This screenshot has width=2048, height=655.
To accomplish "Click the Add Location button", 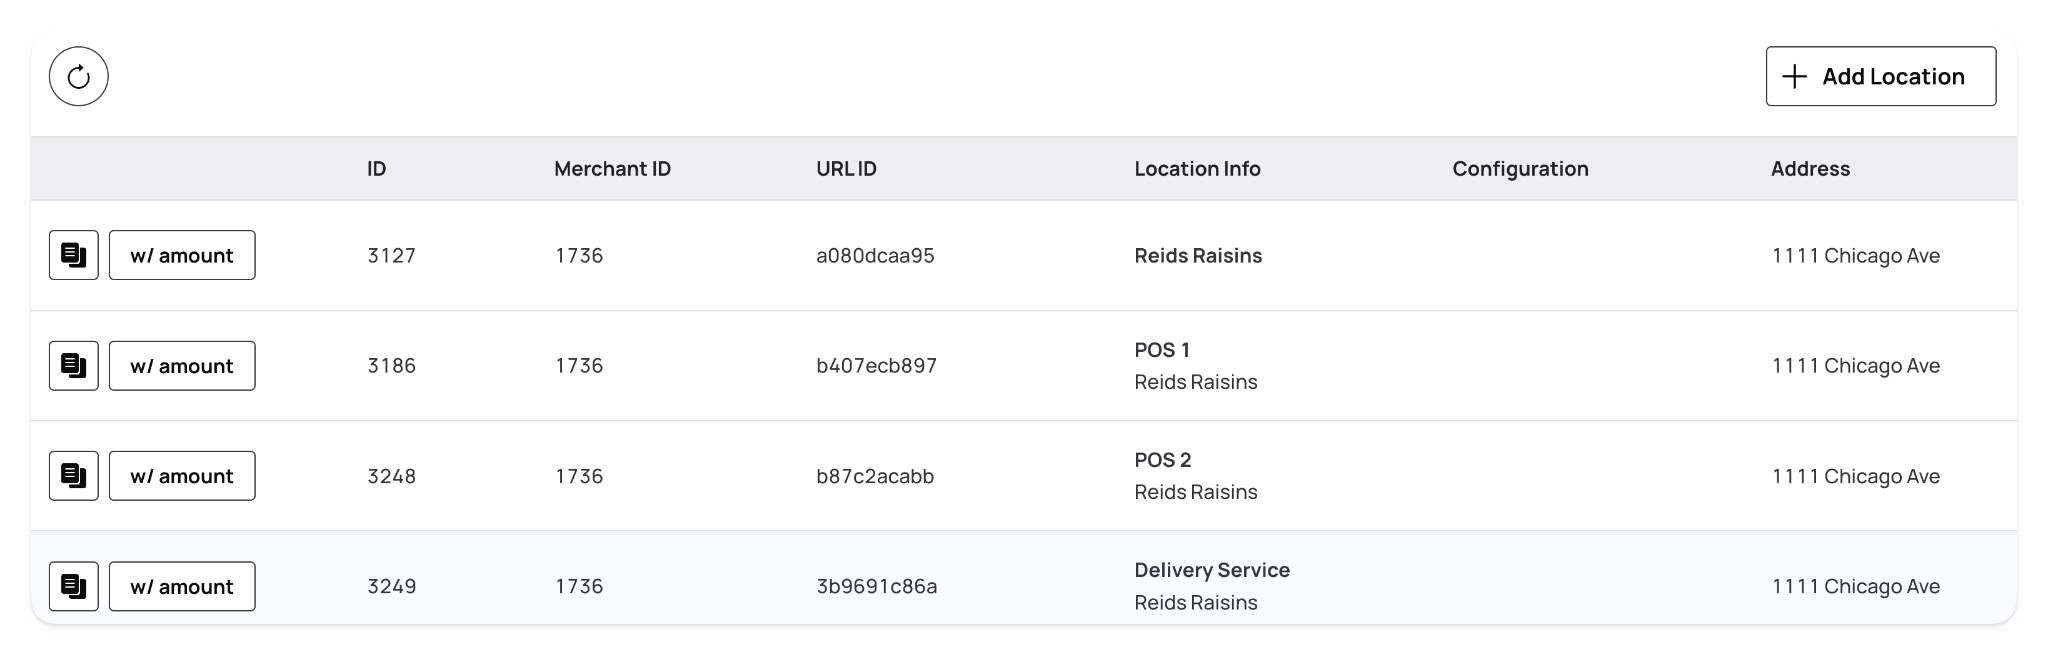I will pyautogui.click(x=1880, y=76).
